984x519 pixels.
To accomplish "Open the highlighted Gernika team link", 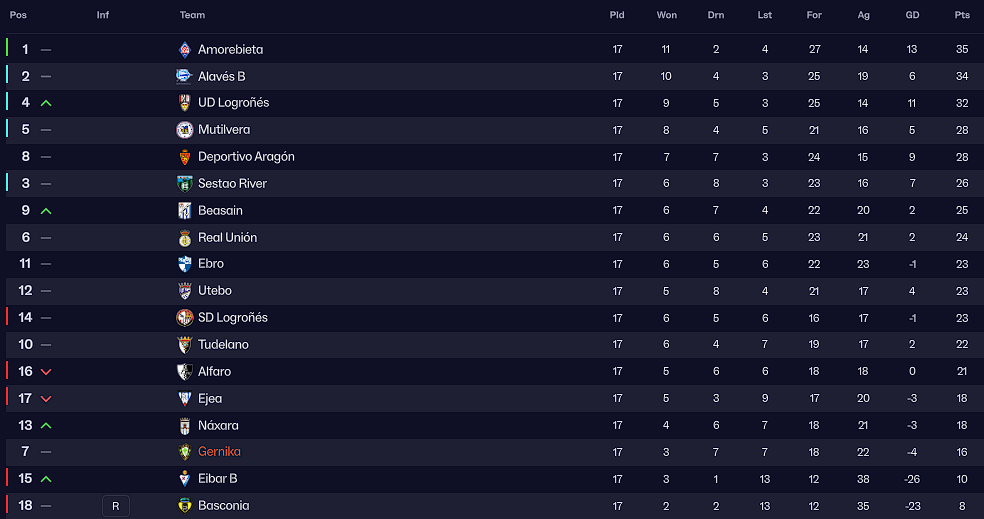I will coord(219,452).
